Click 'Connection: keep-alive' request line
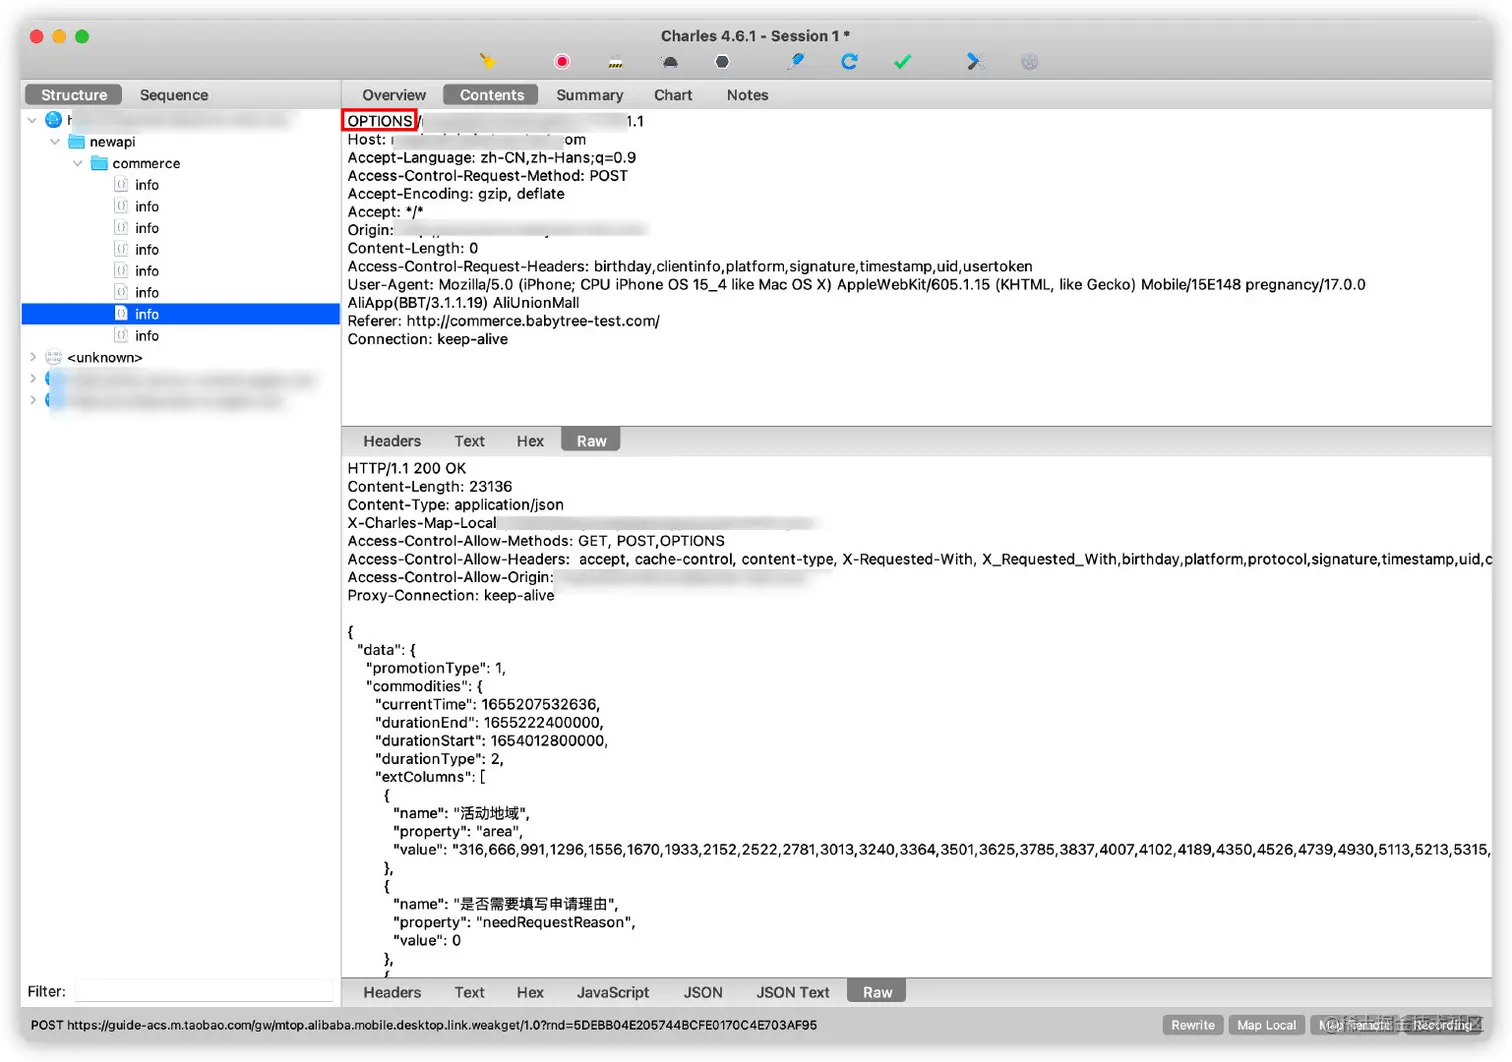Screen dimensions: 1512x1062 [x=427, y=339]
